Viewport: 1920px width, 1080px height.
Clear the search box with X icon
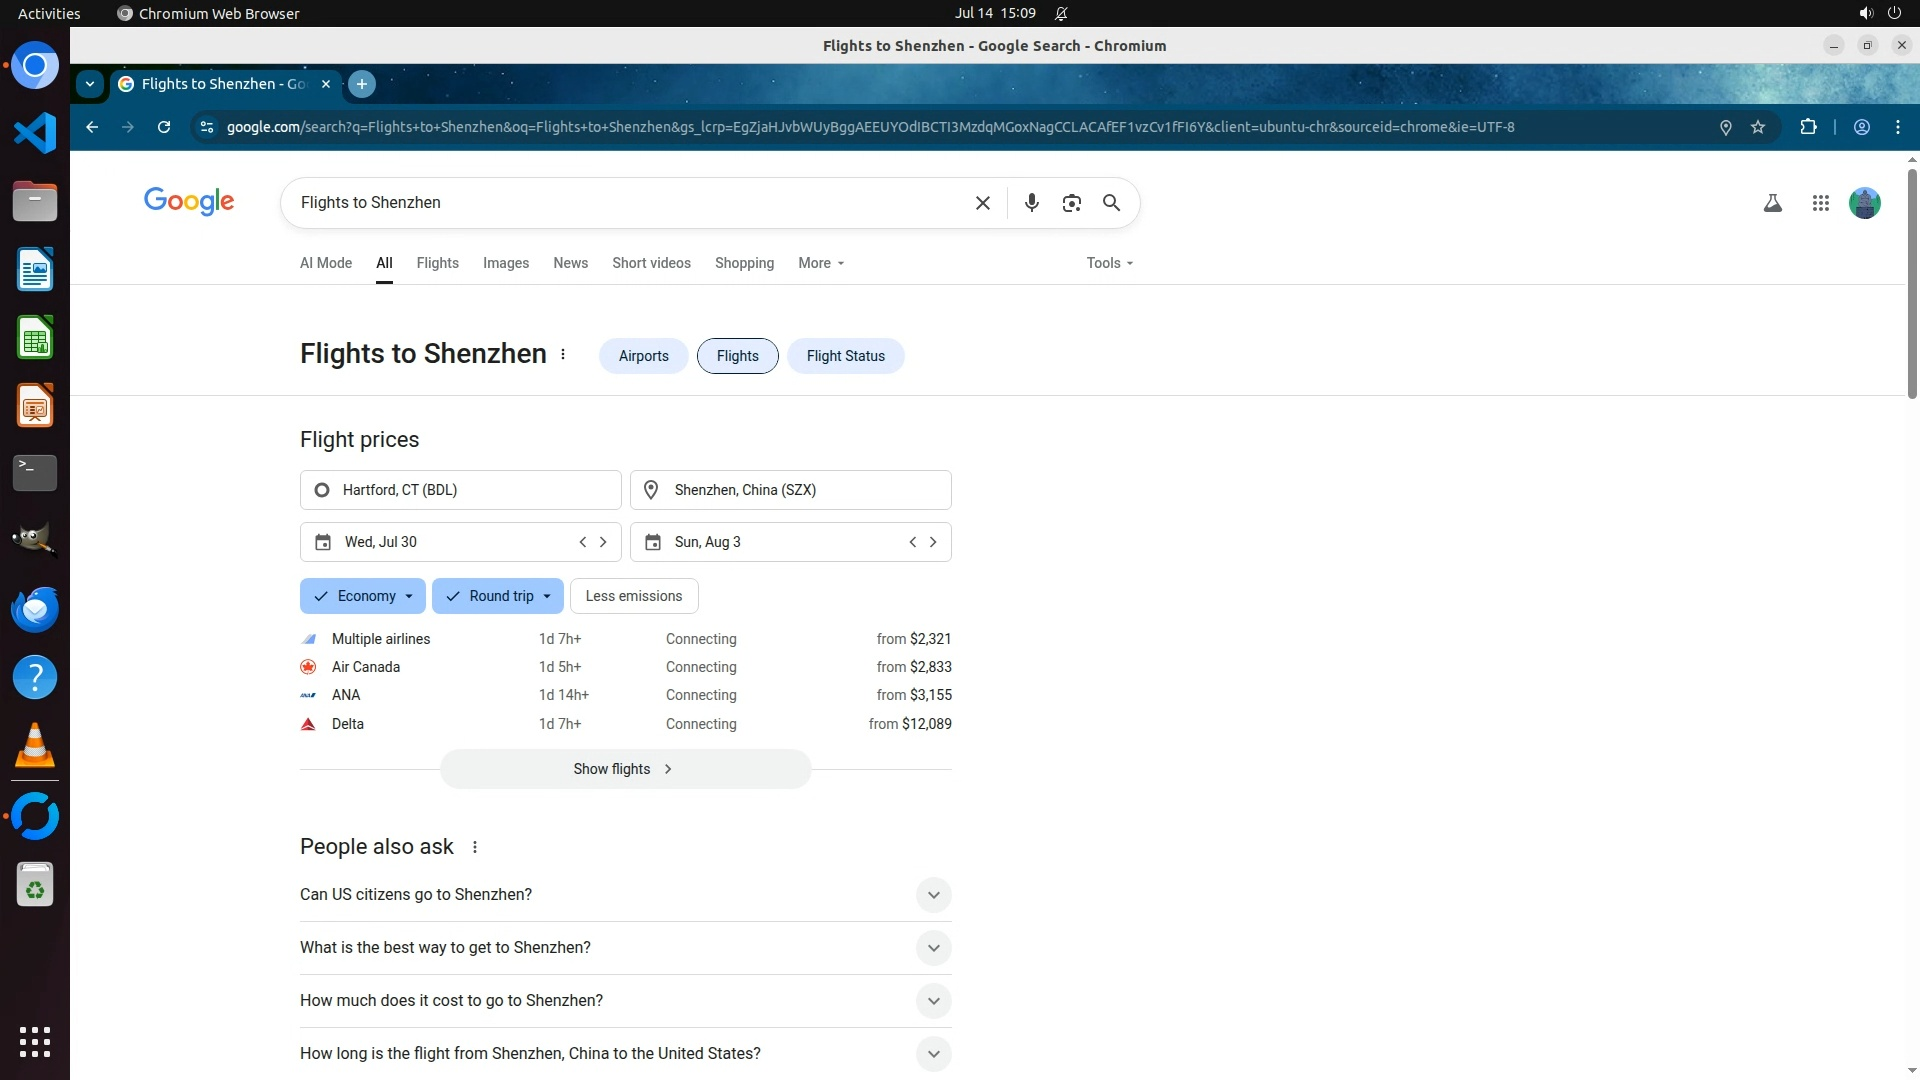pos(982,203)
